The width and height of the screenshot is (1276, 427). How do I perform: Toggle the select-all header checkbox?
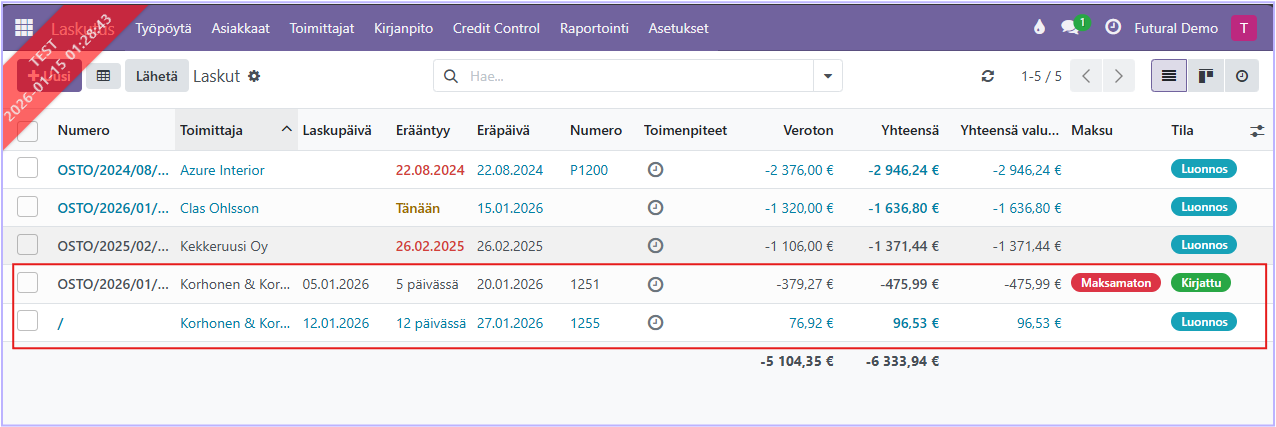tap(28, 131)
